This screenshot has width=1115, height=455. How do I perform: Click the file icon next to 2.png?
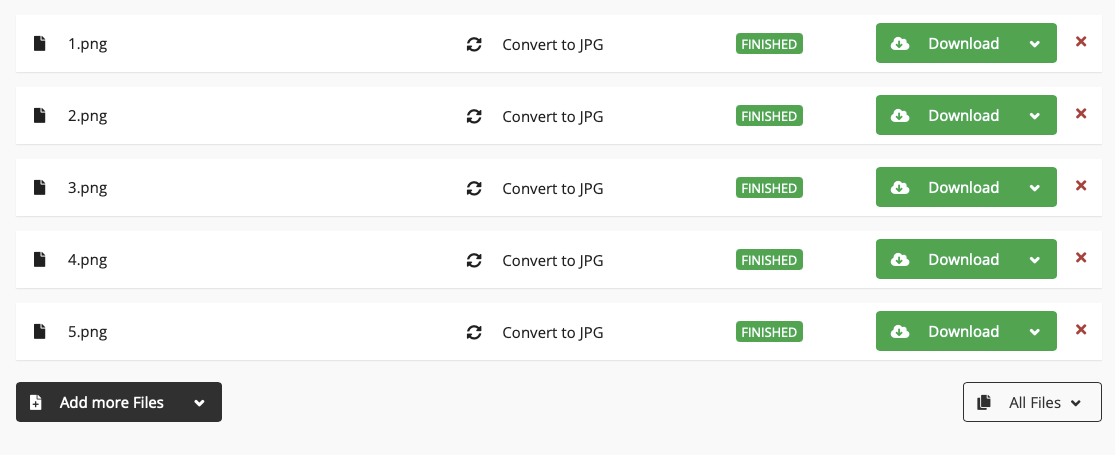tap(40, 116)
